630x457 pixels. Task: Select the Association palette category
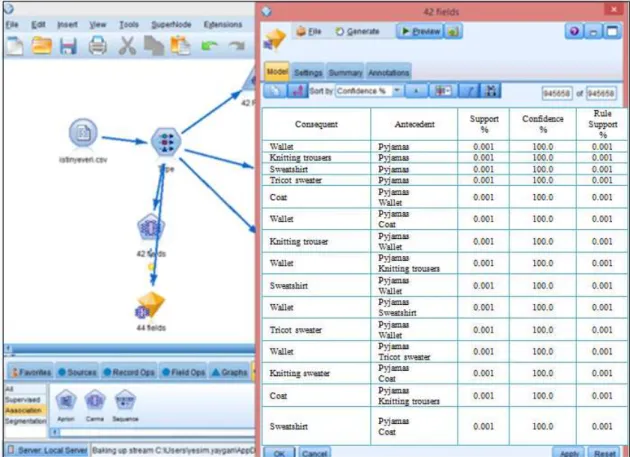point(23,410)
